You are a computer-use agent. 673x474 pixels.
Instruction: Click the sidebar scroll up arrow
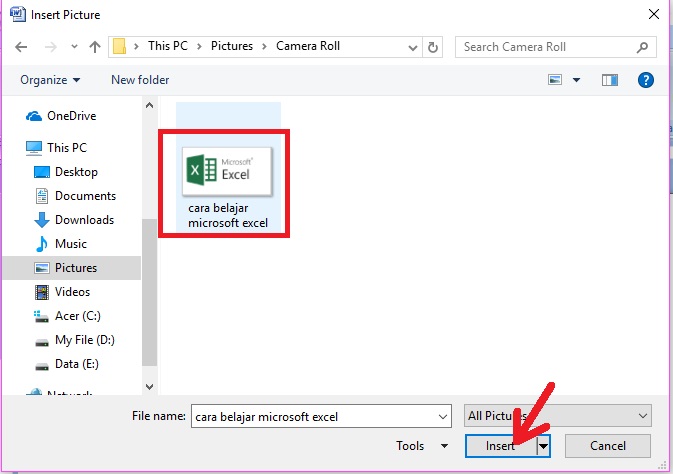click(149, 105)
